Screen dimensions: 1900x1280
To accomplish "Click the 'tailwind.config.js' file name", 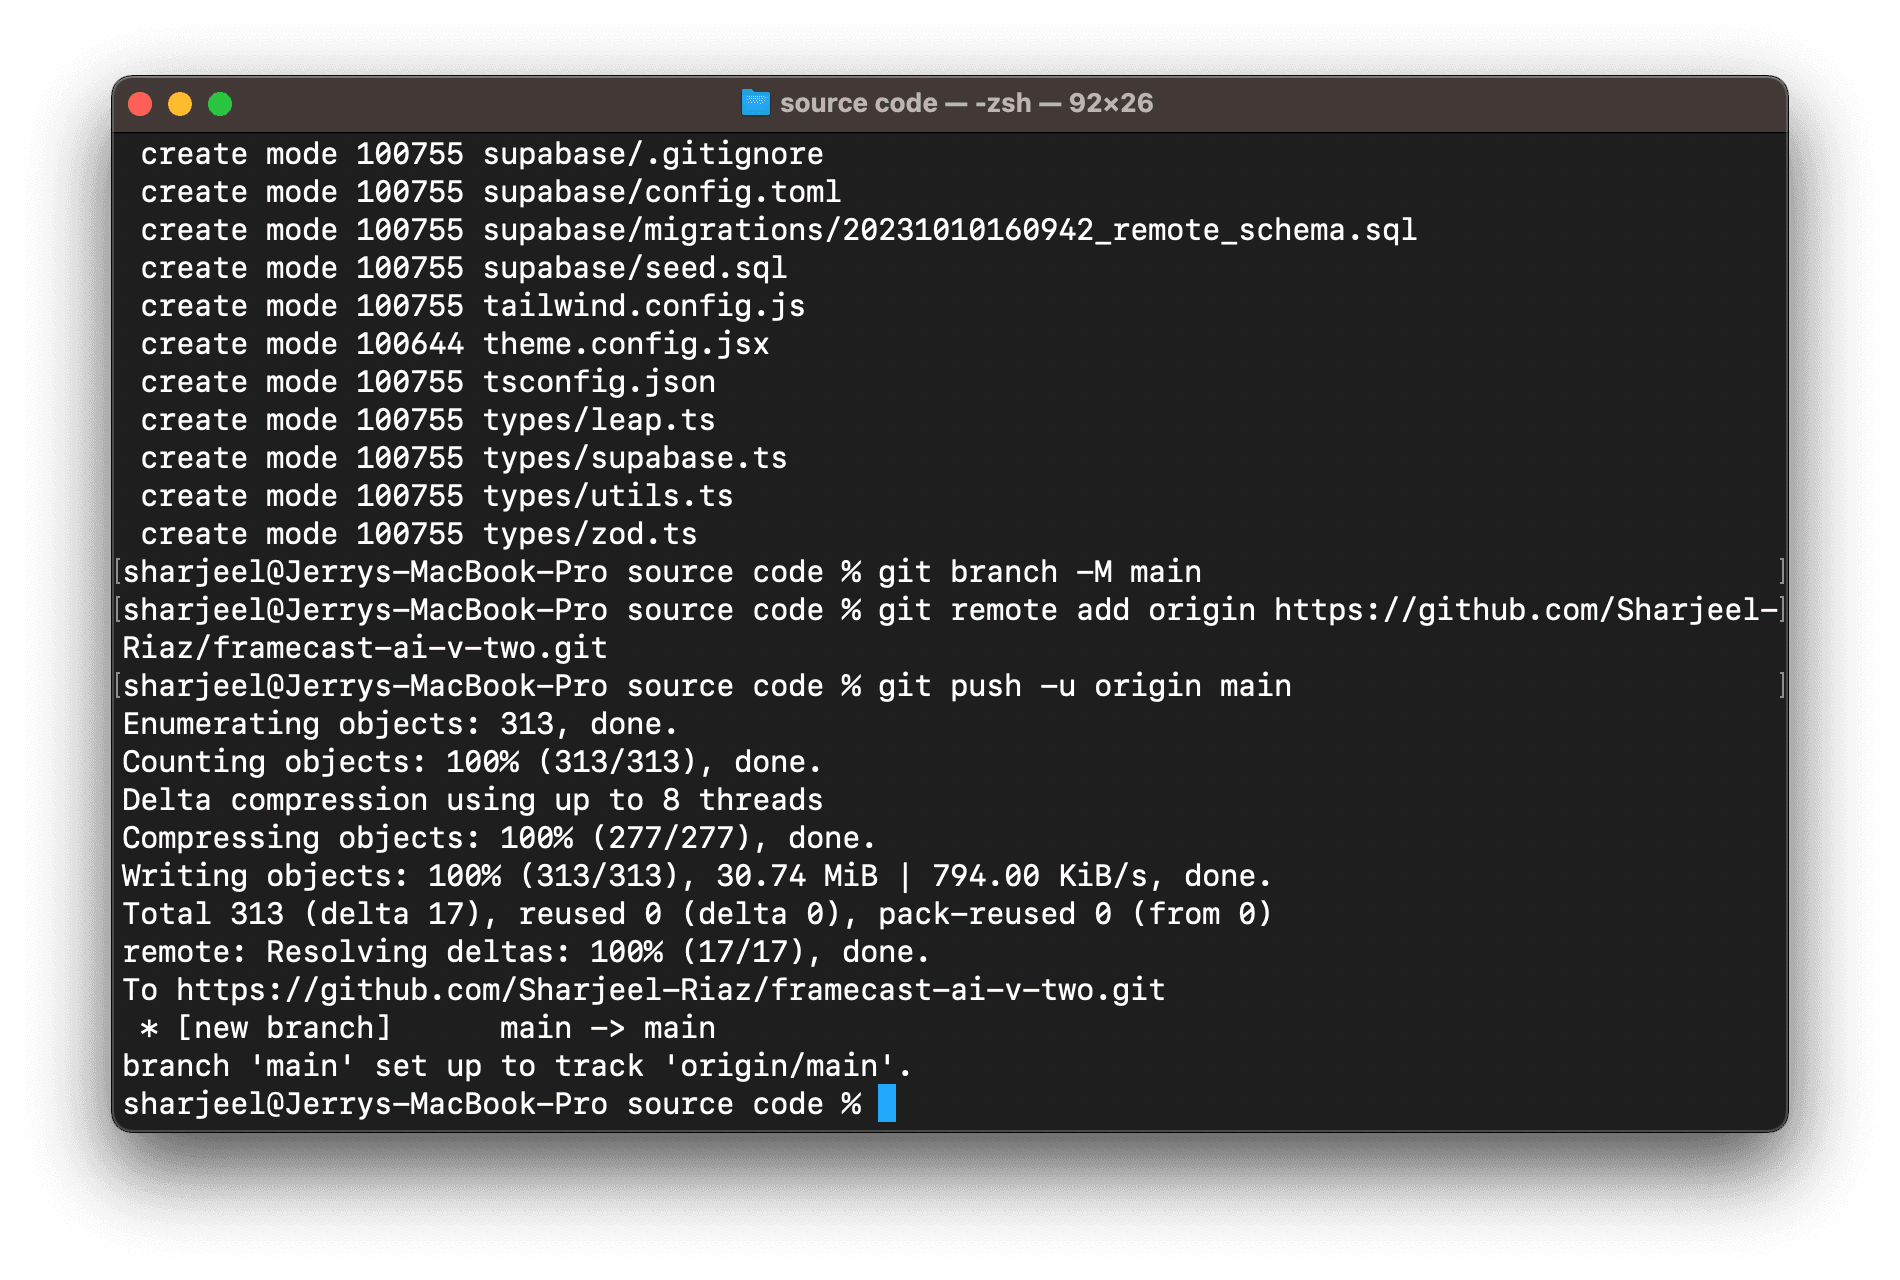I will 644,306.
